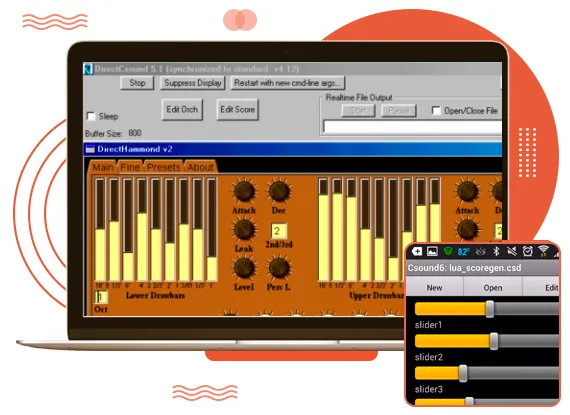Click the Perc L knob
The image size is (570, 415).
click(x=279, y=268)
